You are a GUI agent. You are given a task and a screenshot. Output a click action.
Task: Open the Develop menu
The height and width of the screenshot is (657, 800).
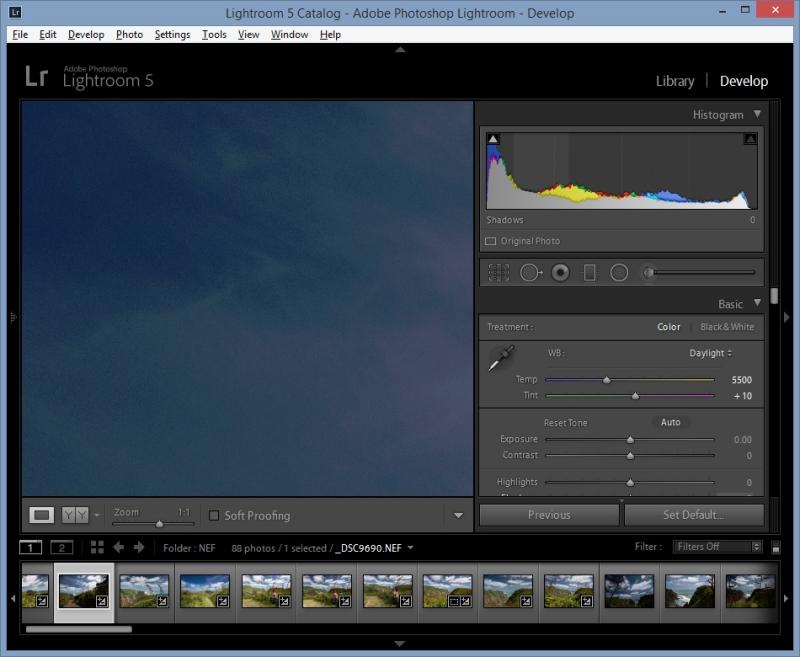click(x=86, y=35)
